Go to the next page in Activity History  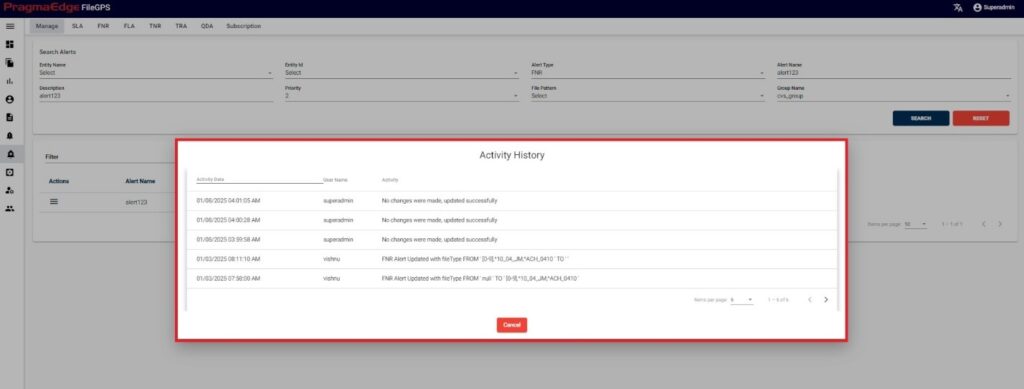(826, 300)
